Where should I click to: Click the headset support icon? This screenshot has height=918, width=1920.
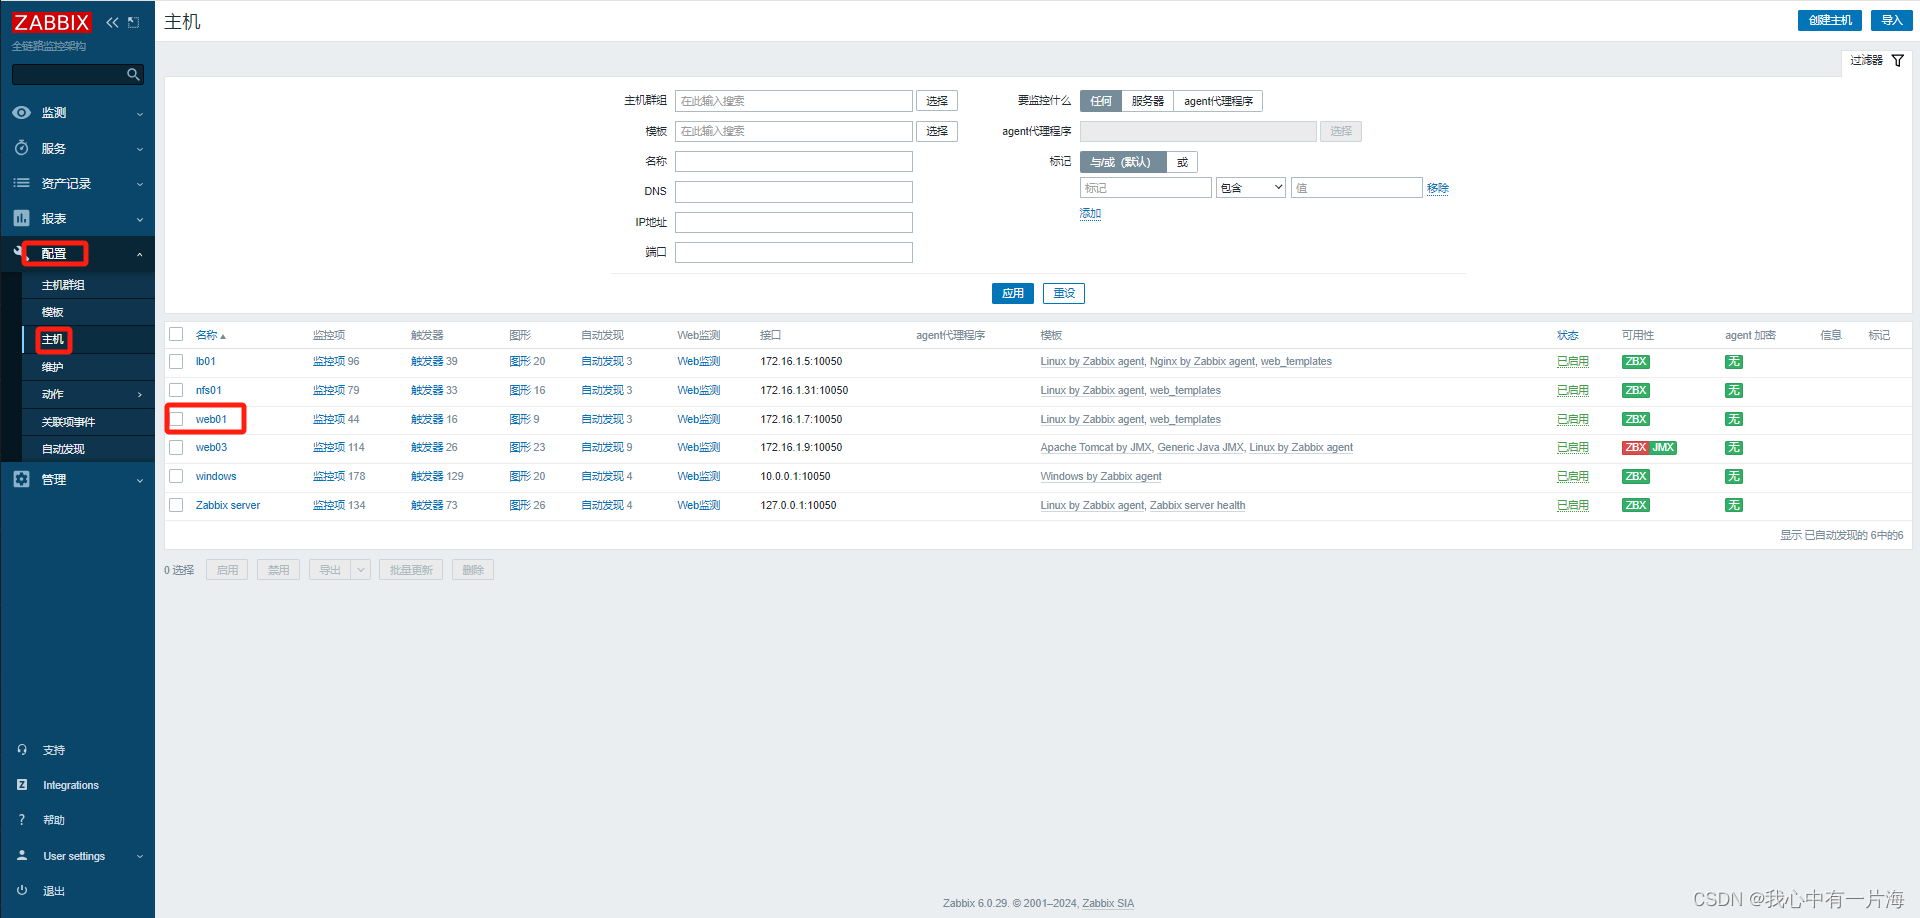22,750
